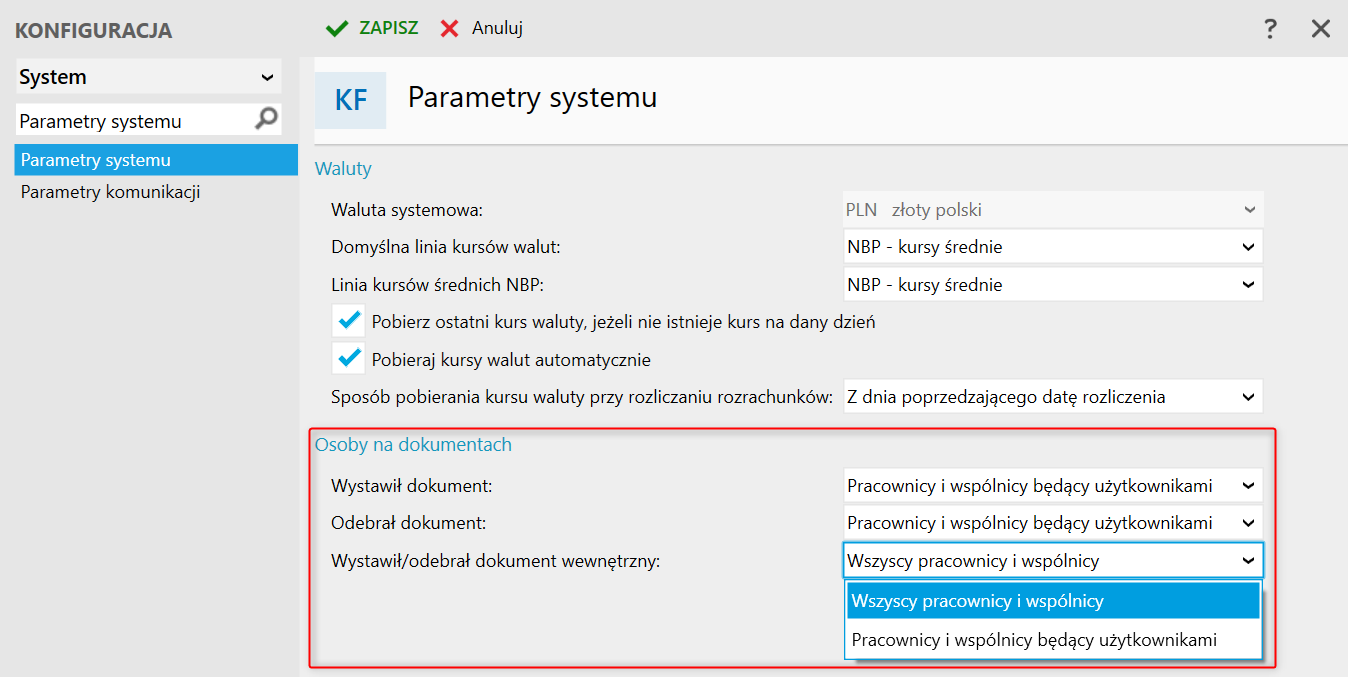The image size is (1348, 677).
Task: Click the search magnifier icon
Action: click(x=266, y=120)
